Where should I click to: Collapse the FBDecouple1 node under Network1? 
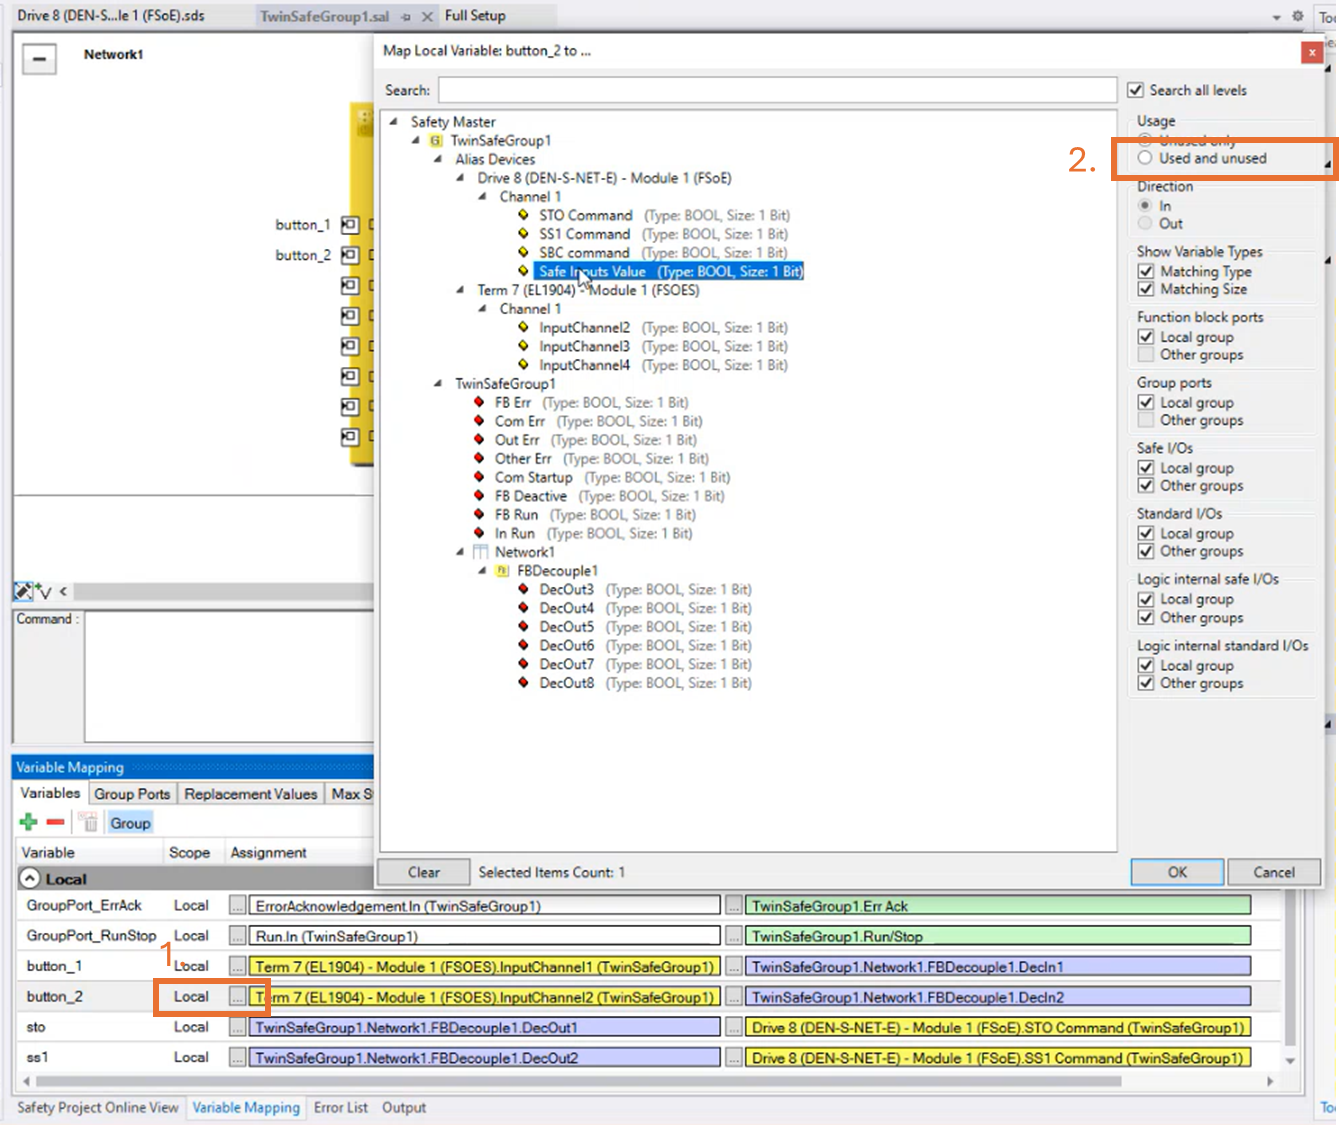480,570
